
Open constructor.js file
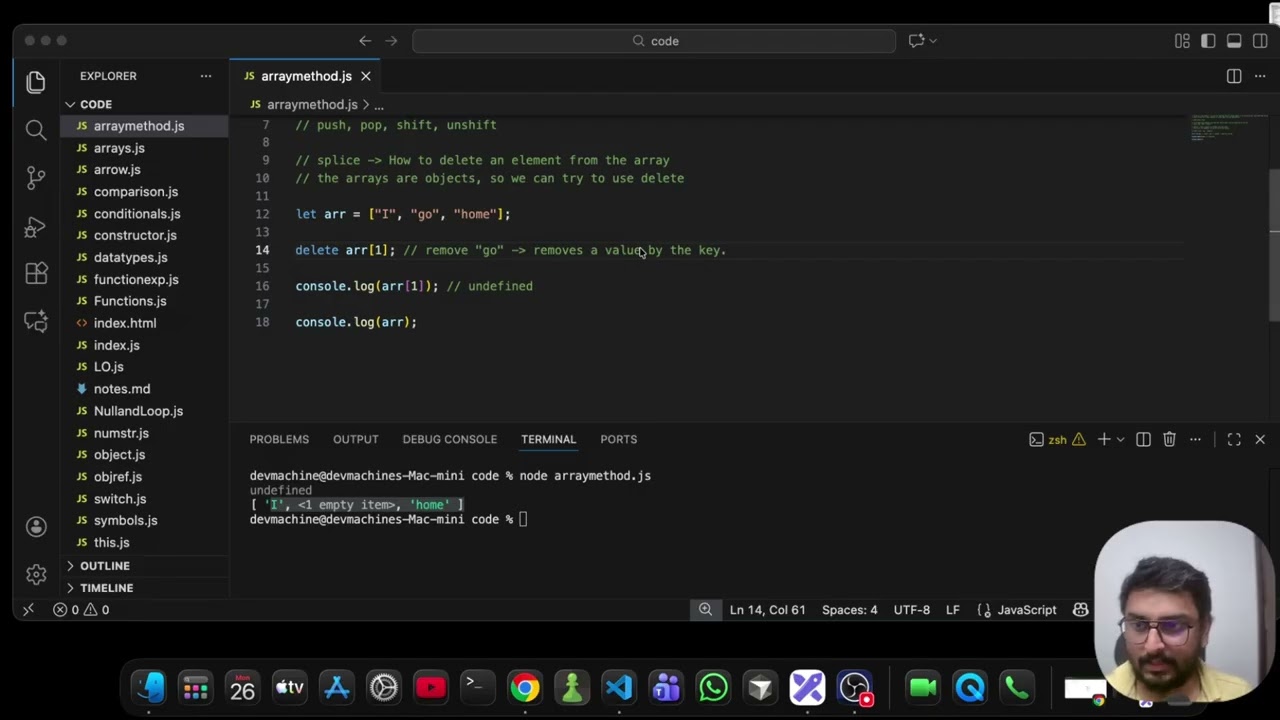(x=135, y=236)
